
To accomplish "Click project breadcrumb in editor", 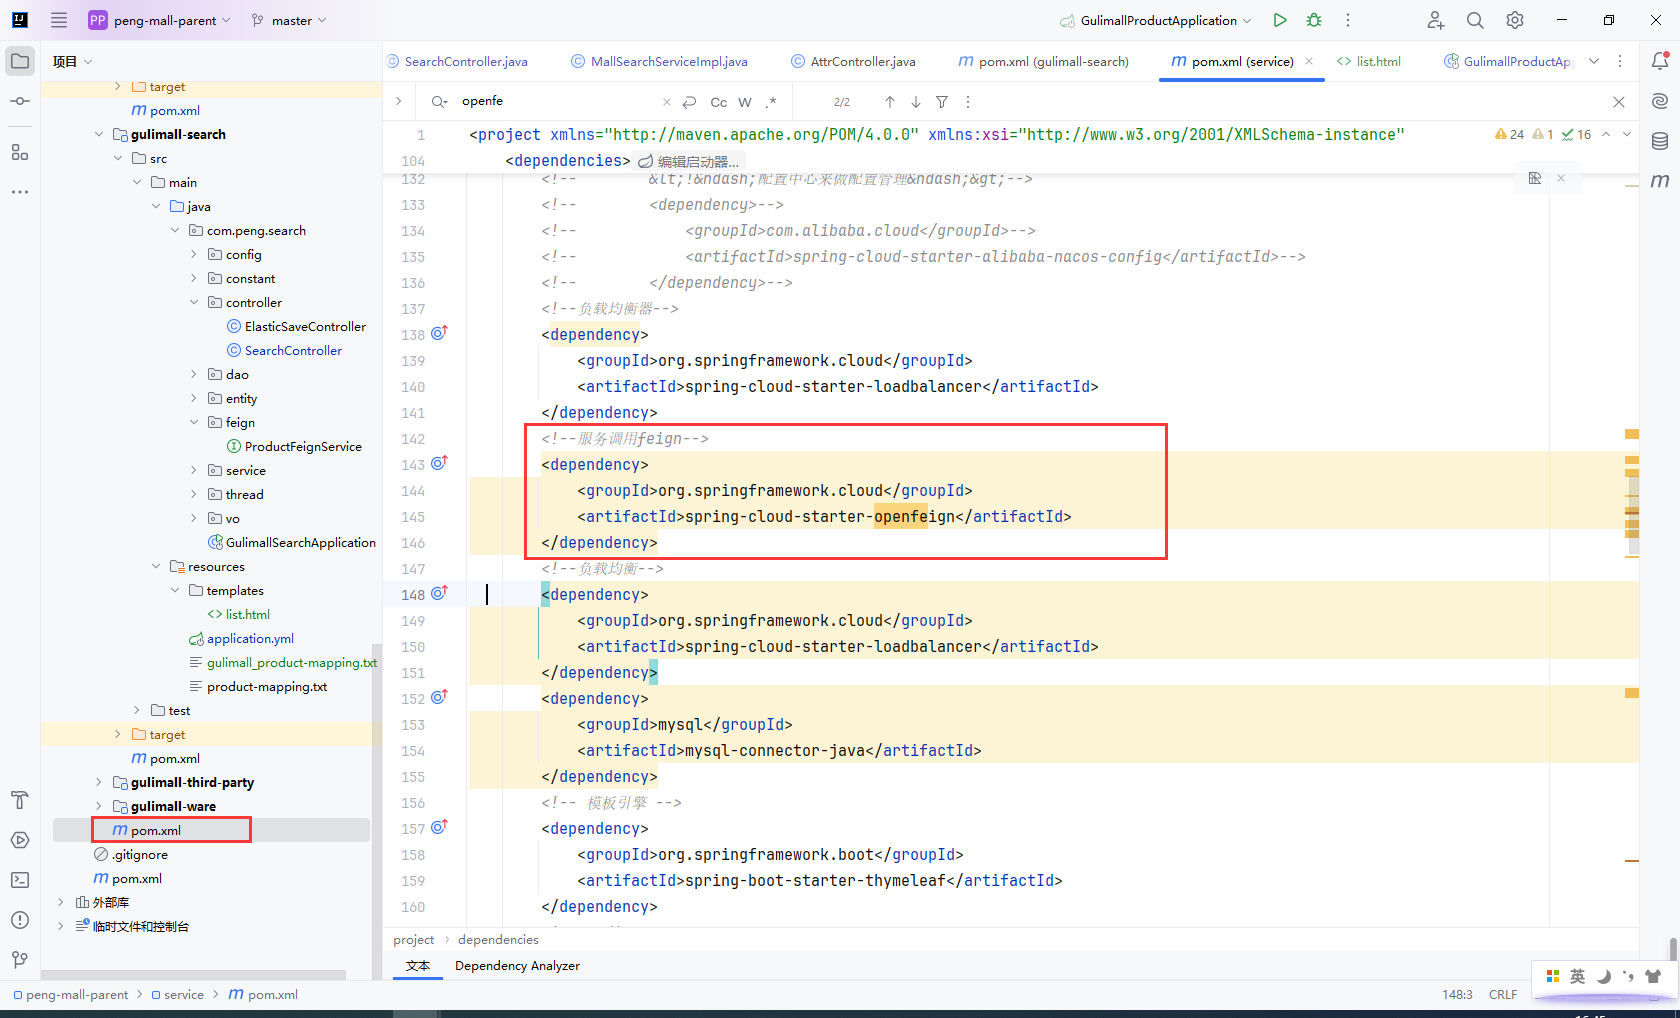I will click(x=414, y=940).
